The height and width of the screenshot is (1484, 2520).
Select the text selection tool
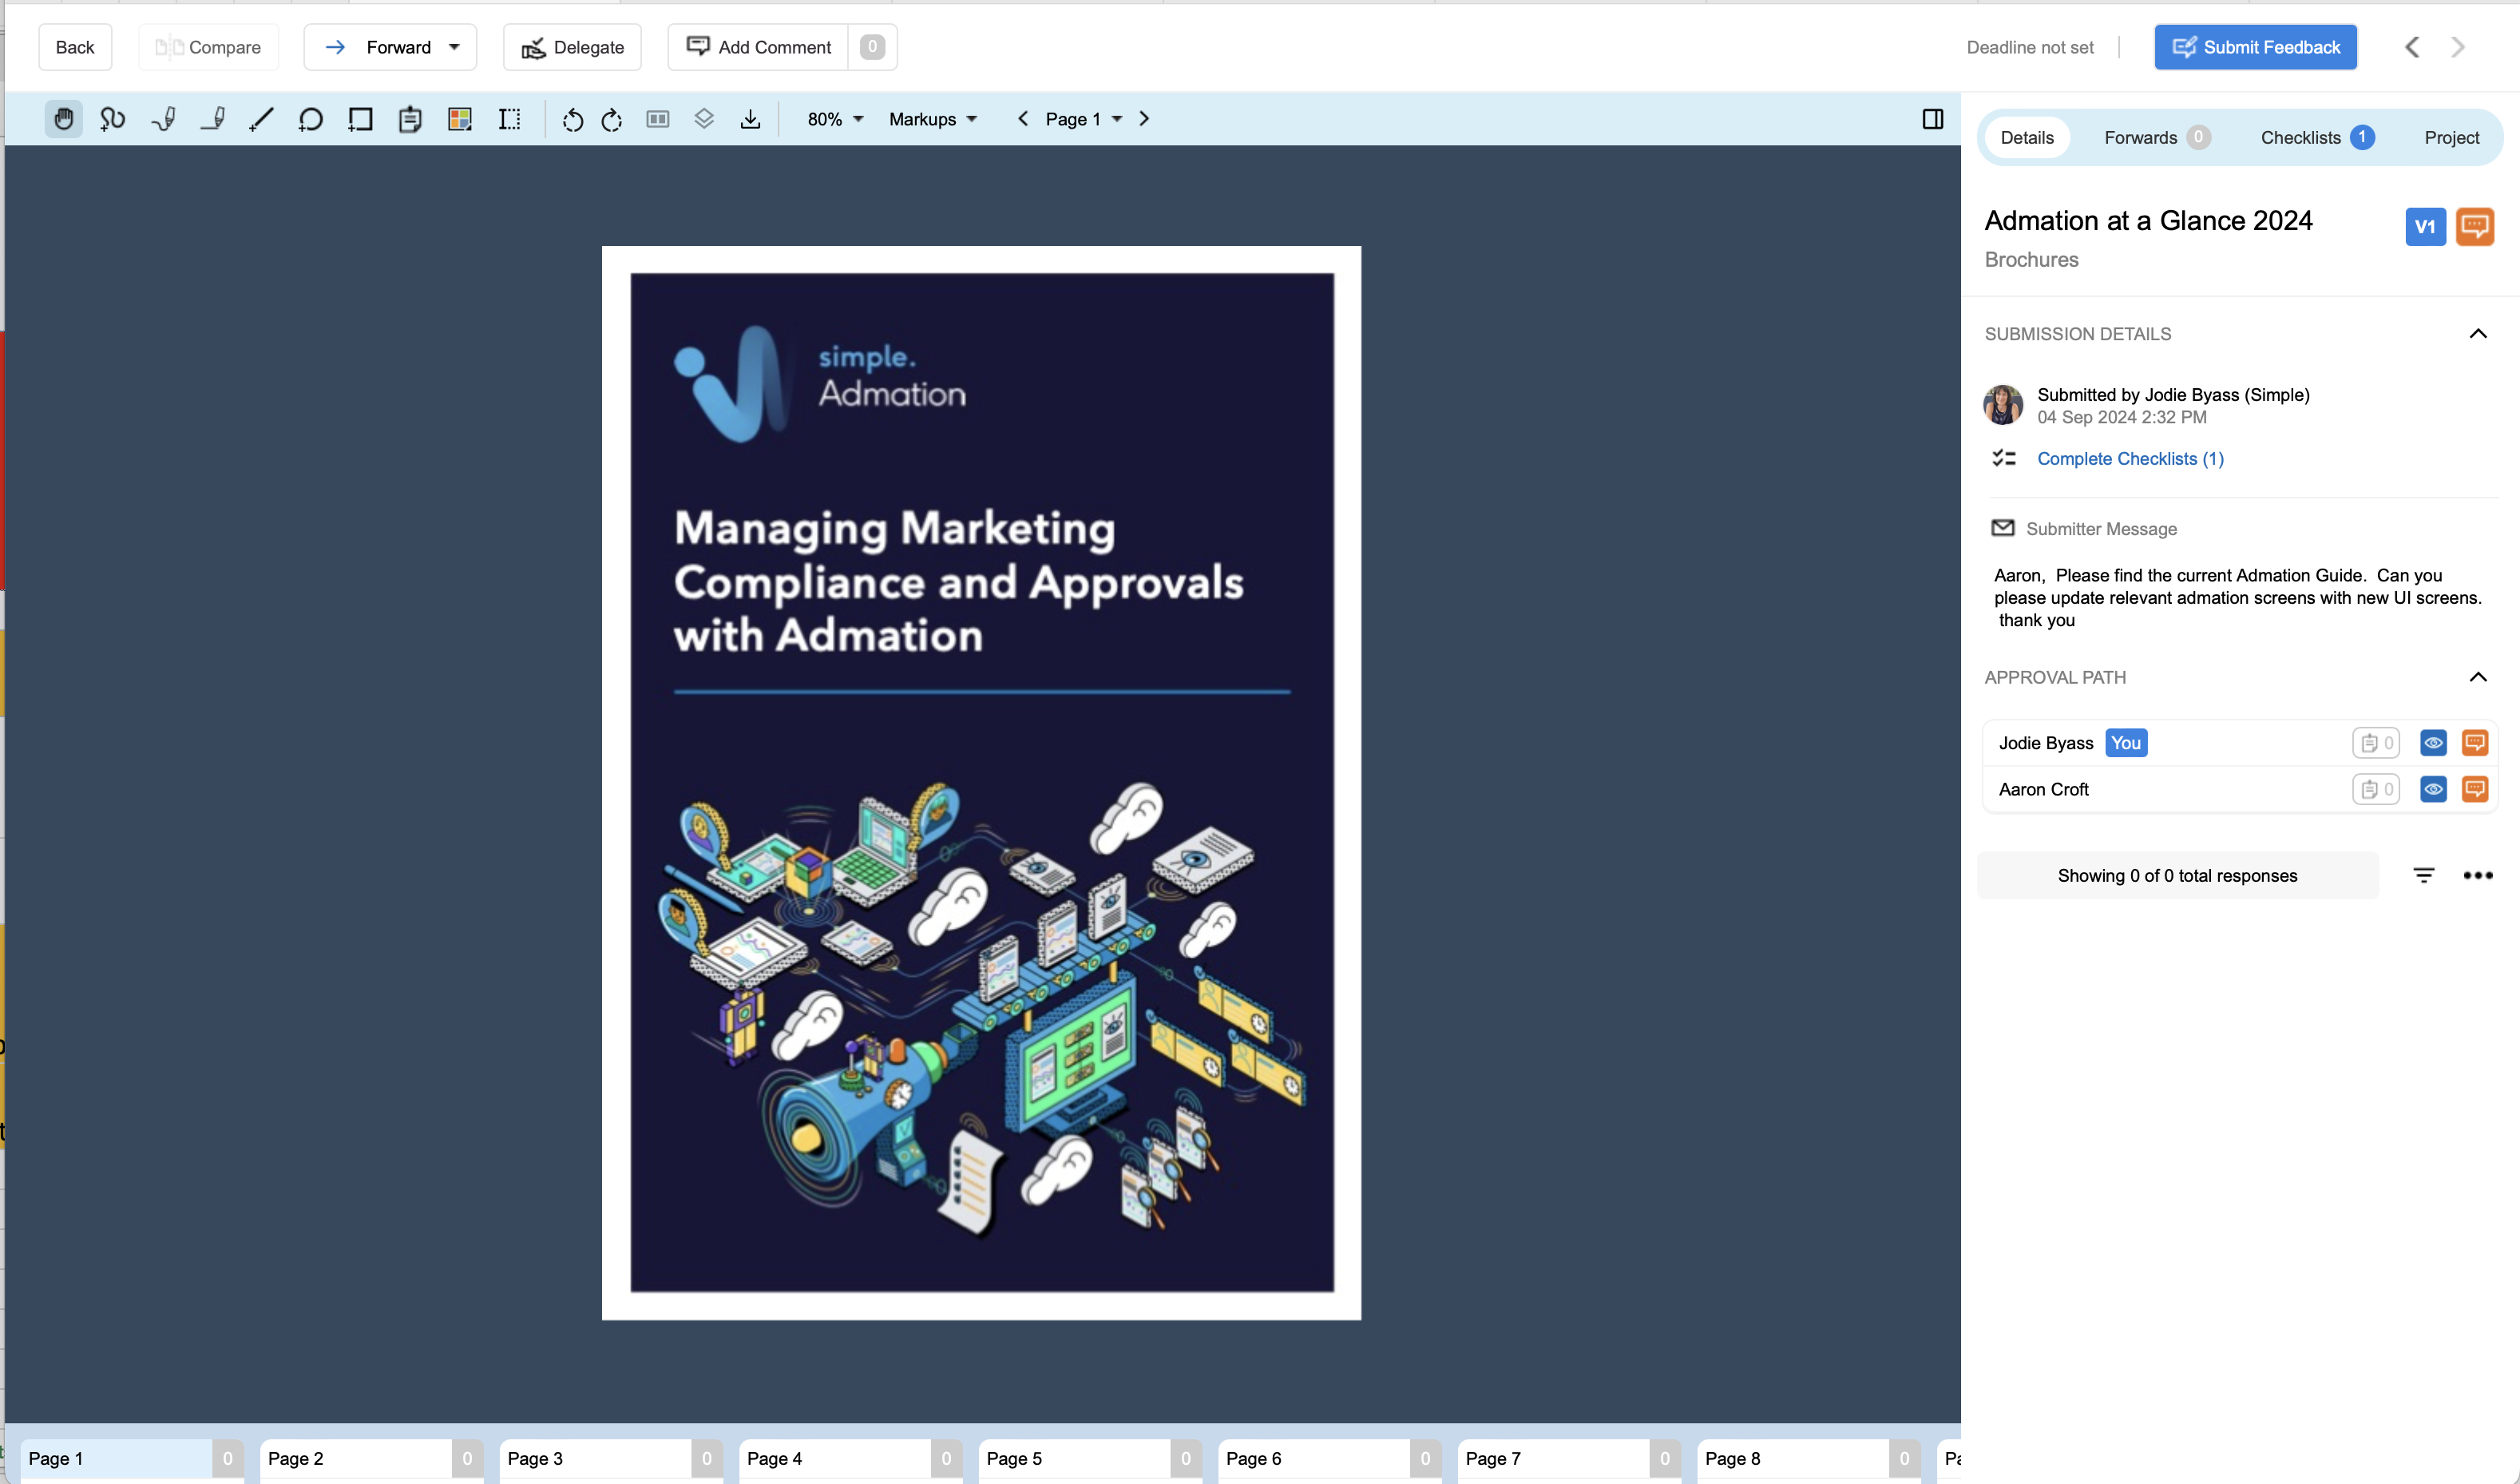510,119
